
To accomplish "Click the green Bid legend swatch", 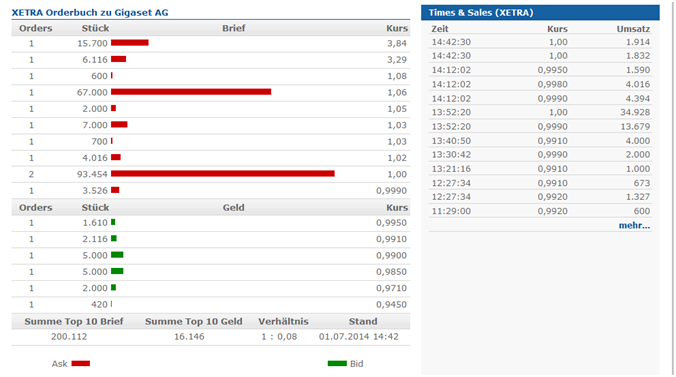I will tap(337, 364).
